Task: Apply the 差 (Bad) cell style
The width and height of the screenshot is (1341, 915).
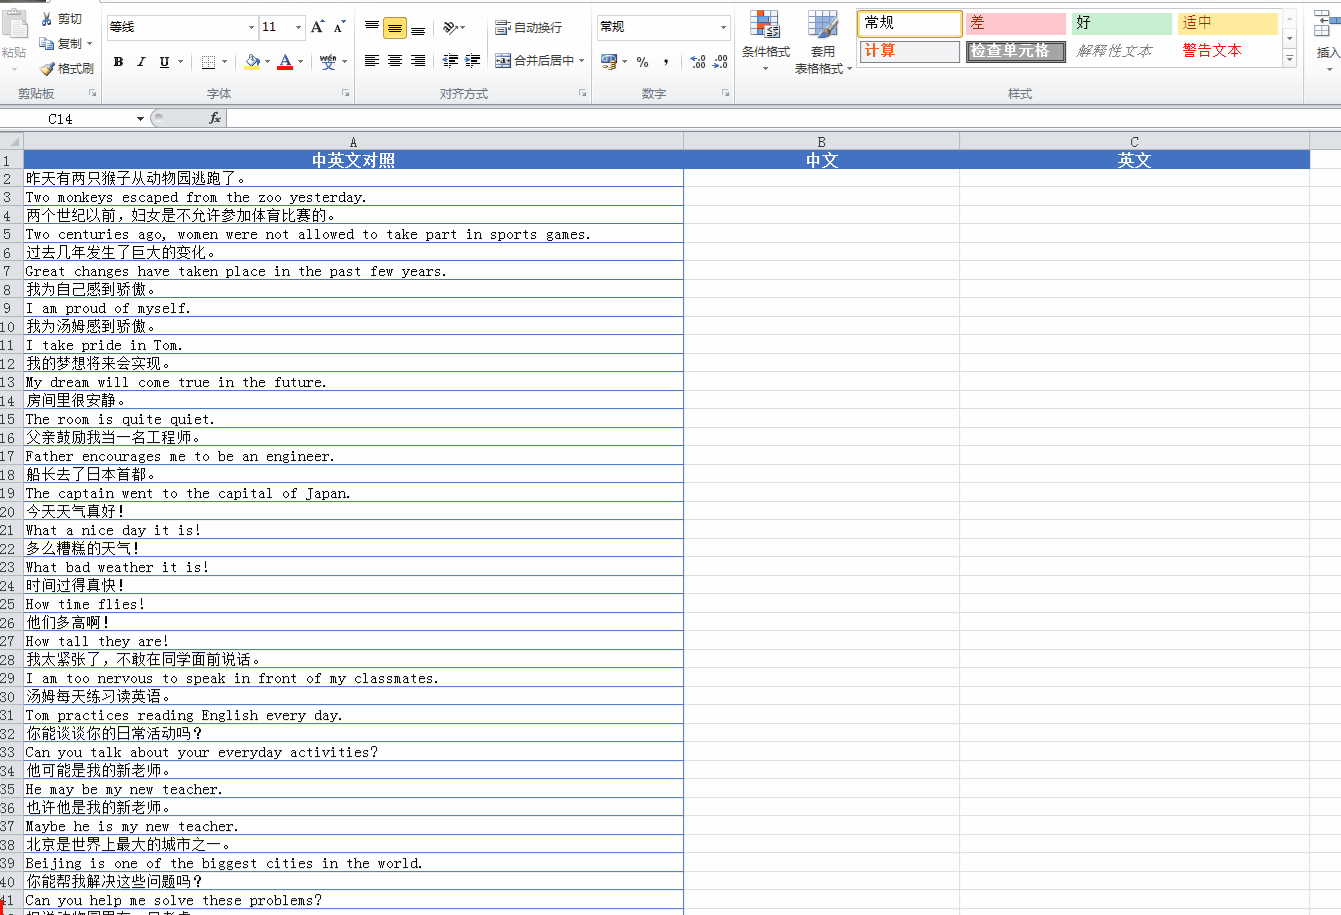Action: point(1016,23)
